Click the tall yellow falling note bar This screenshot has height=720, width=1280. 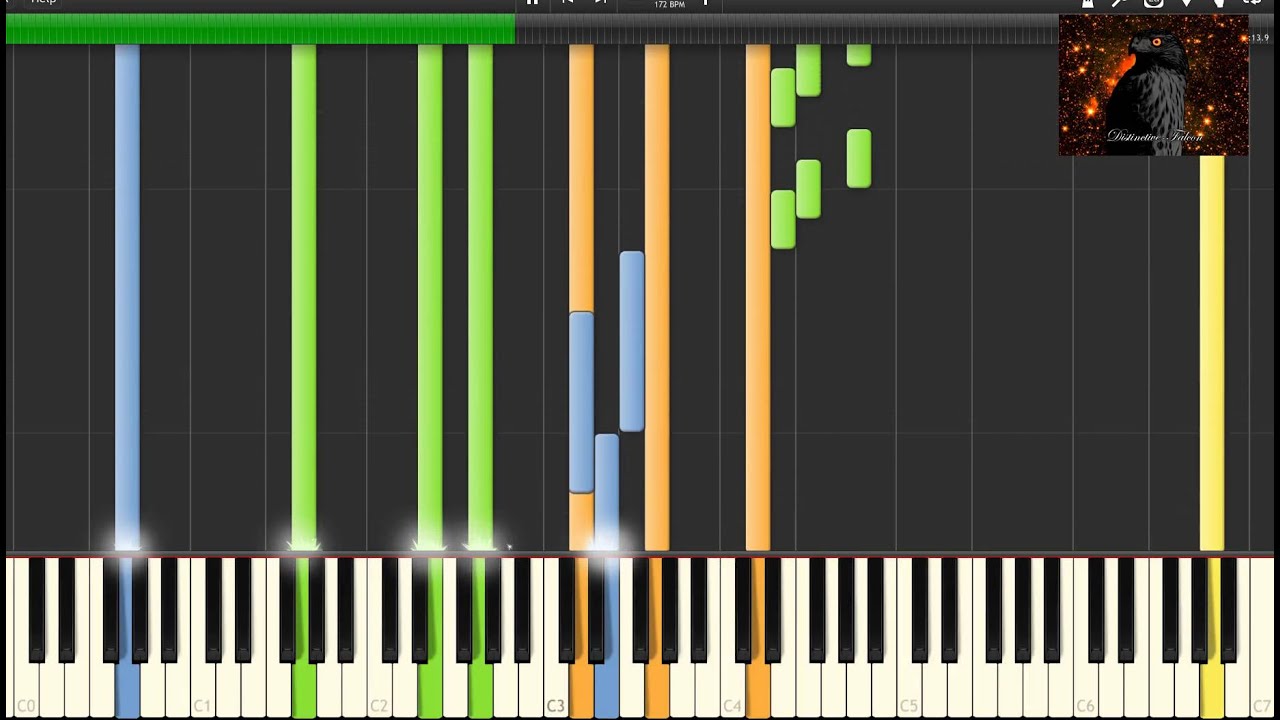click(x=1212, y=353)
